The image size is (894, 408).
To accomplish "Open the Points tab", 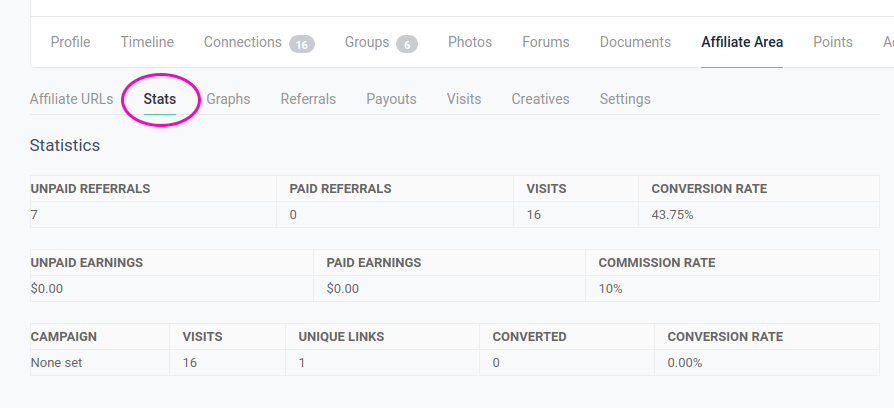I will (832, 42).
